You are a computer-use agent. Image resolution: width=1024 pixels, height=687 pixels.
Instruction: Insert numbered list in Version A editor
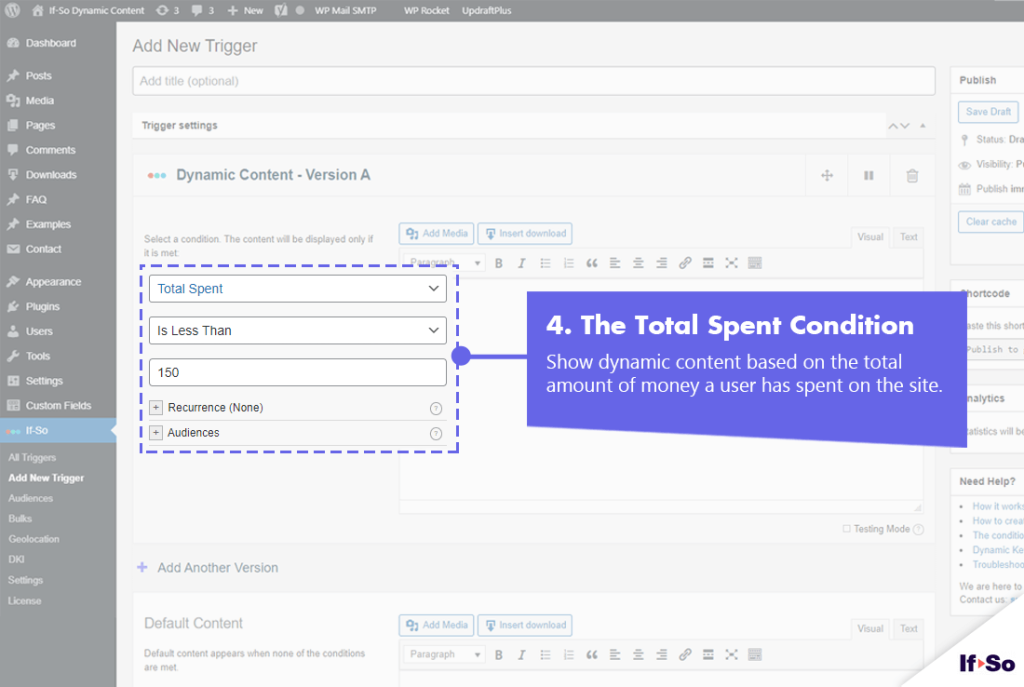click(x=569, y=263)
